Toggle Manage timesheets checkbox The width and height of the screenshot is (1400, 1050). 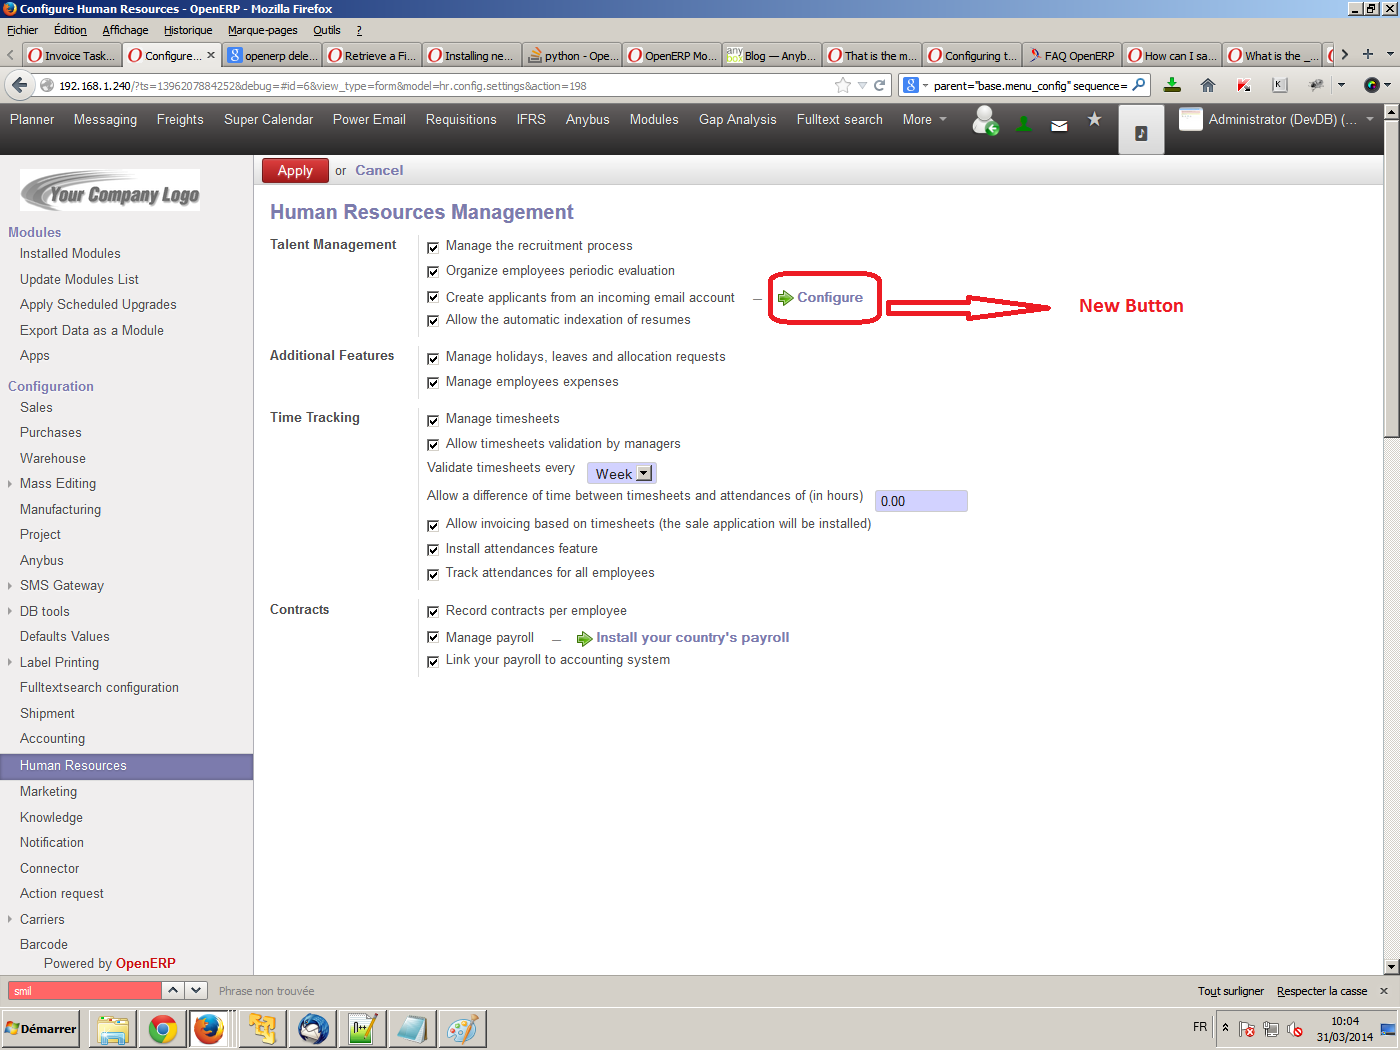pyautogui.click(x=433, y=420)
